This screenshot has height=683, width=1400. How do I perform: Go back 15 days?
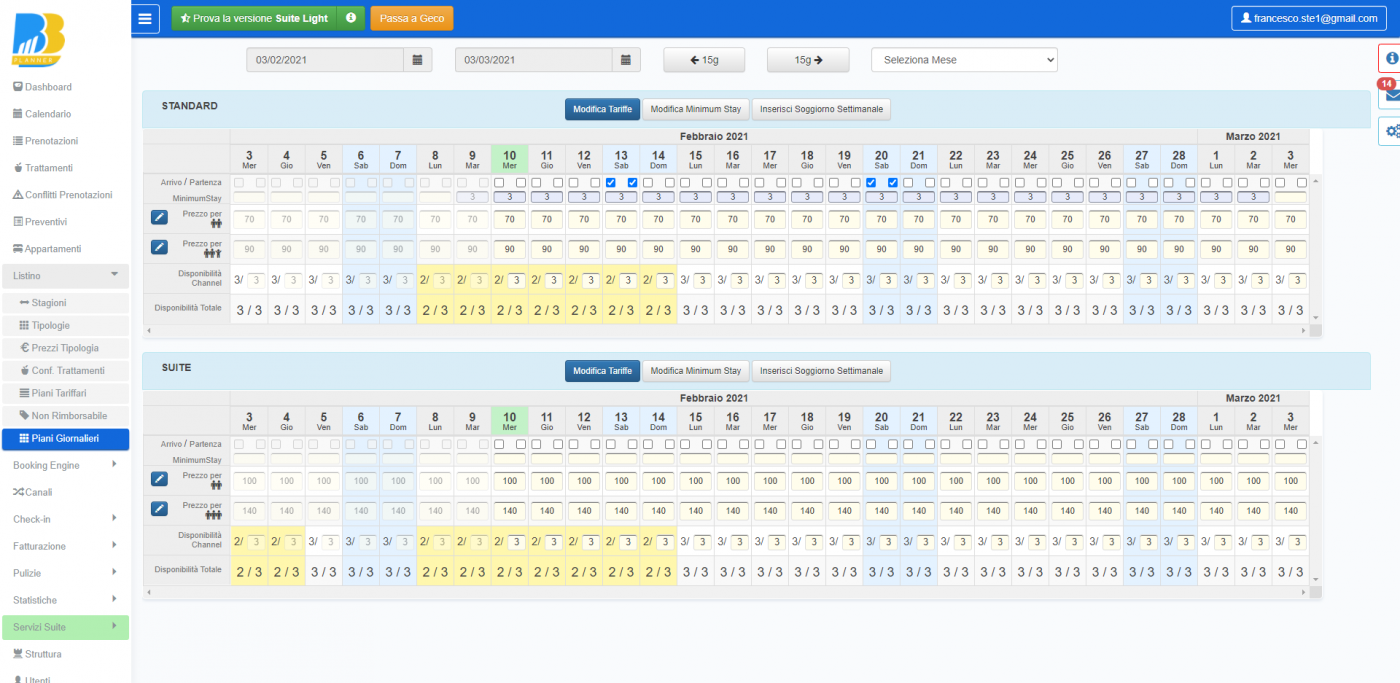704,60
